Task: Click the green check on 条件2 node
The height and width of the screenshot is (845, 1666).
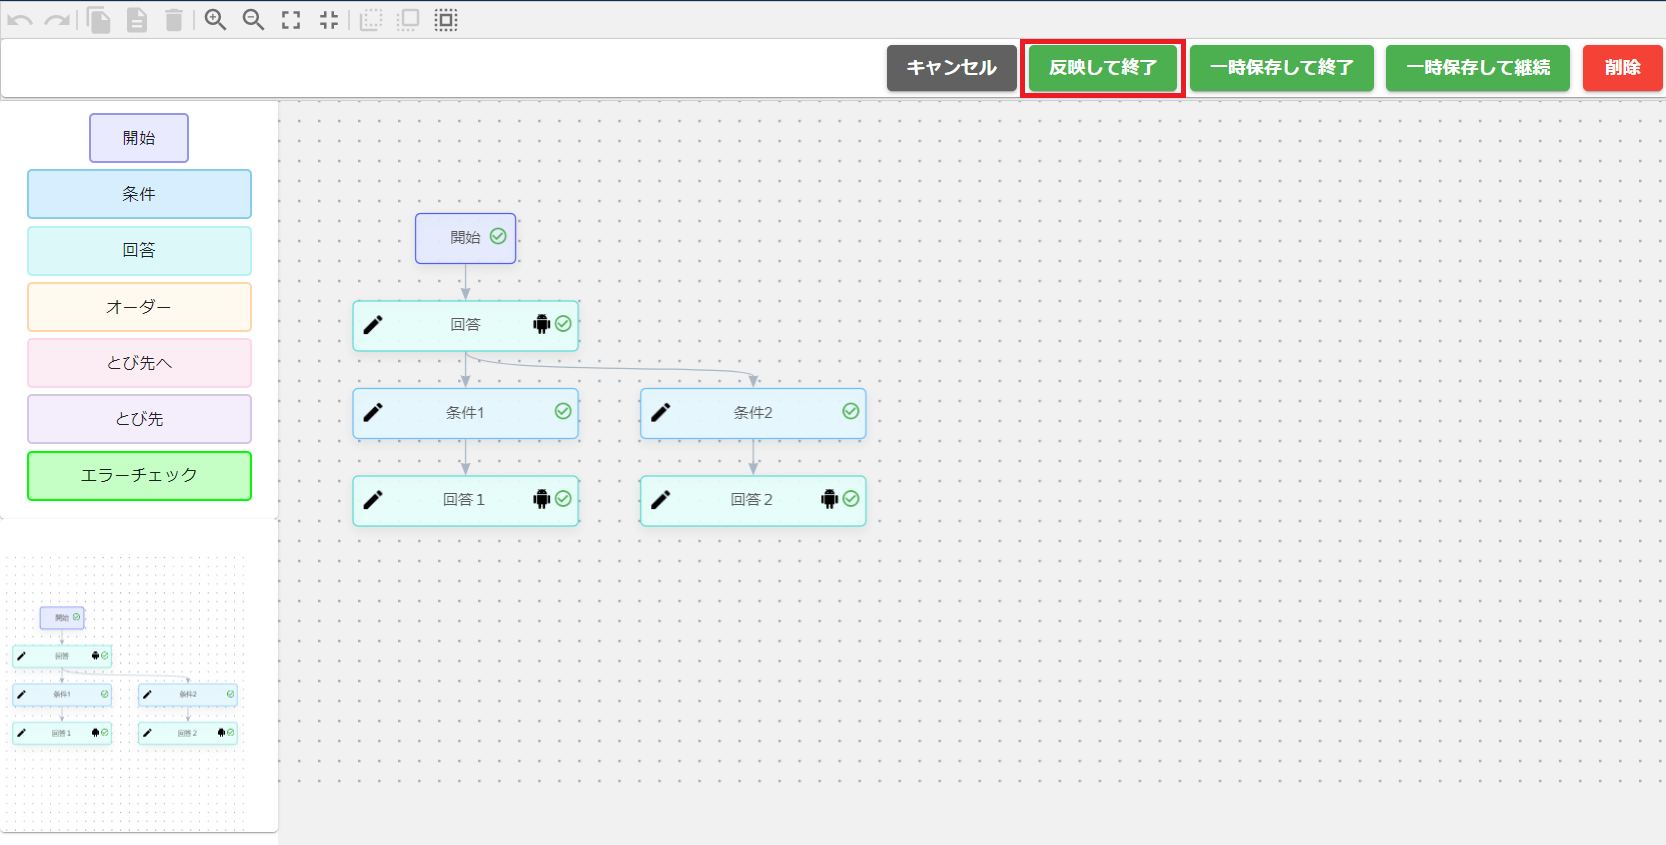Action: click(851, 411)
